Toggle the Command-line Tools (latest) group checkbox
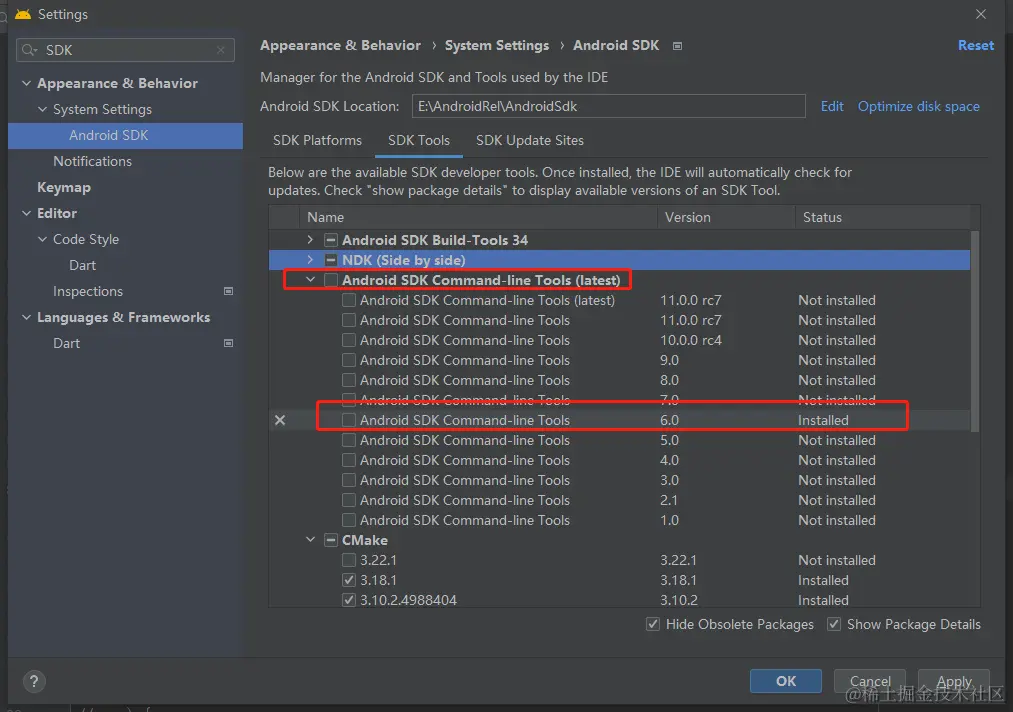 (331, 280)
